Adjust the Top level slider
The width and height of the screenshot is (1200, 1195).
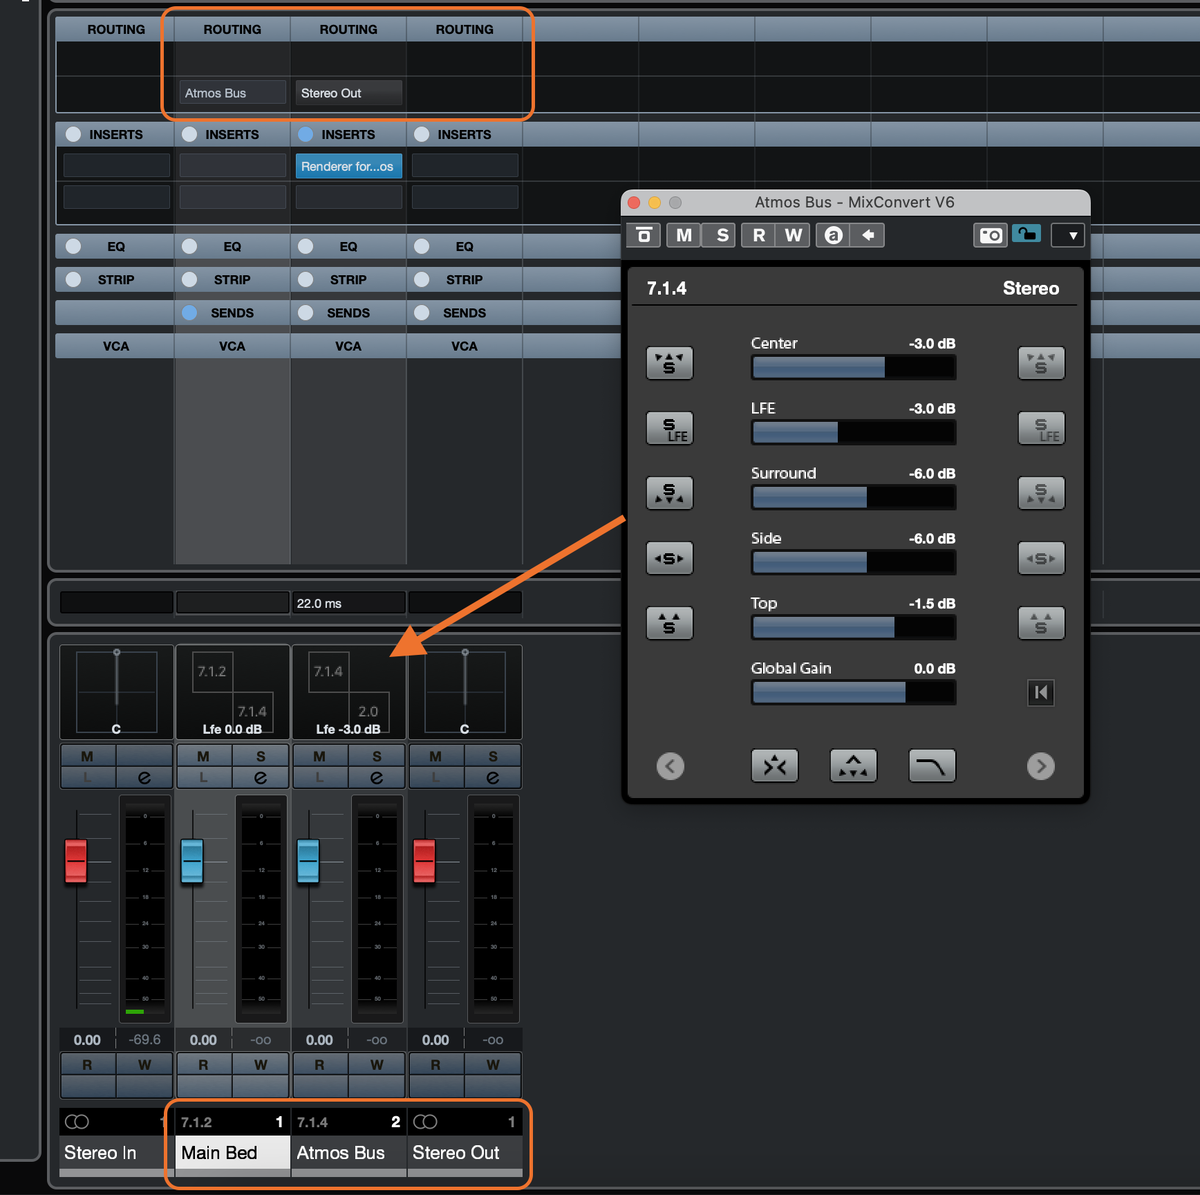(853, 627)
